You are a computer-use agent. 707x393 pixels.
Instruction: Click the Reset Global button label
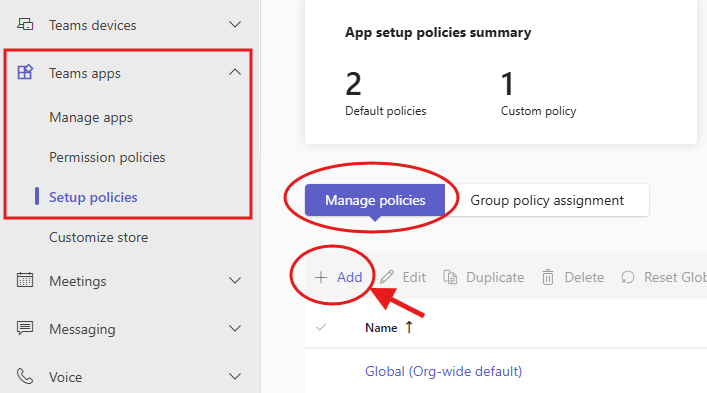pos(675,277)
